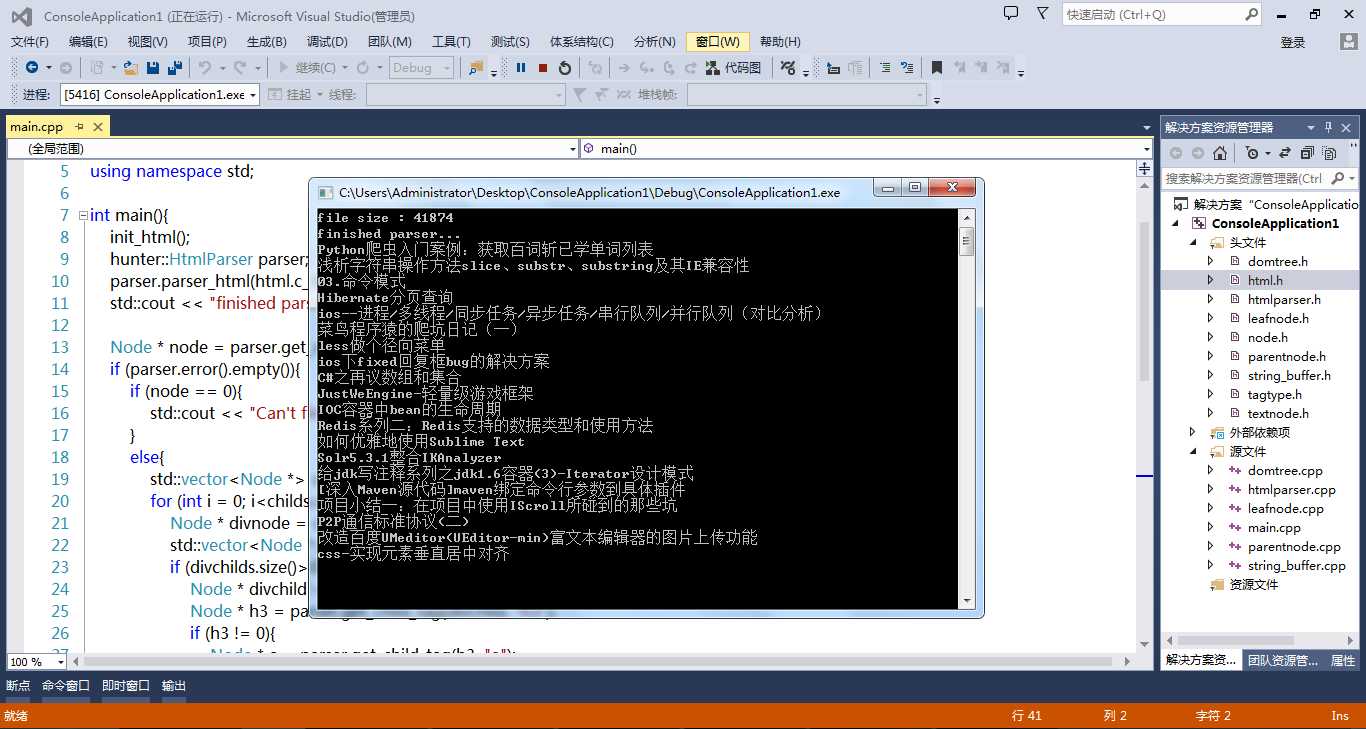1366x729 pixels.
Task: Click the Step Into icon
Action: 647,67
